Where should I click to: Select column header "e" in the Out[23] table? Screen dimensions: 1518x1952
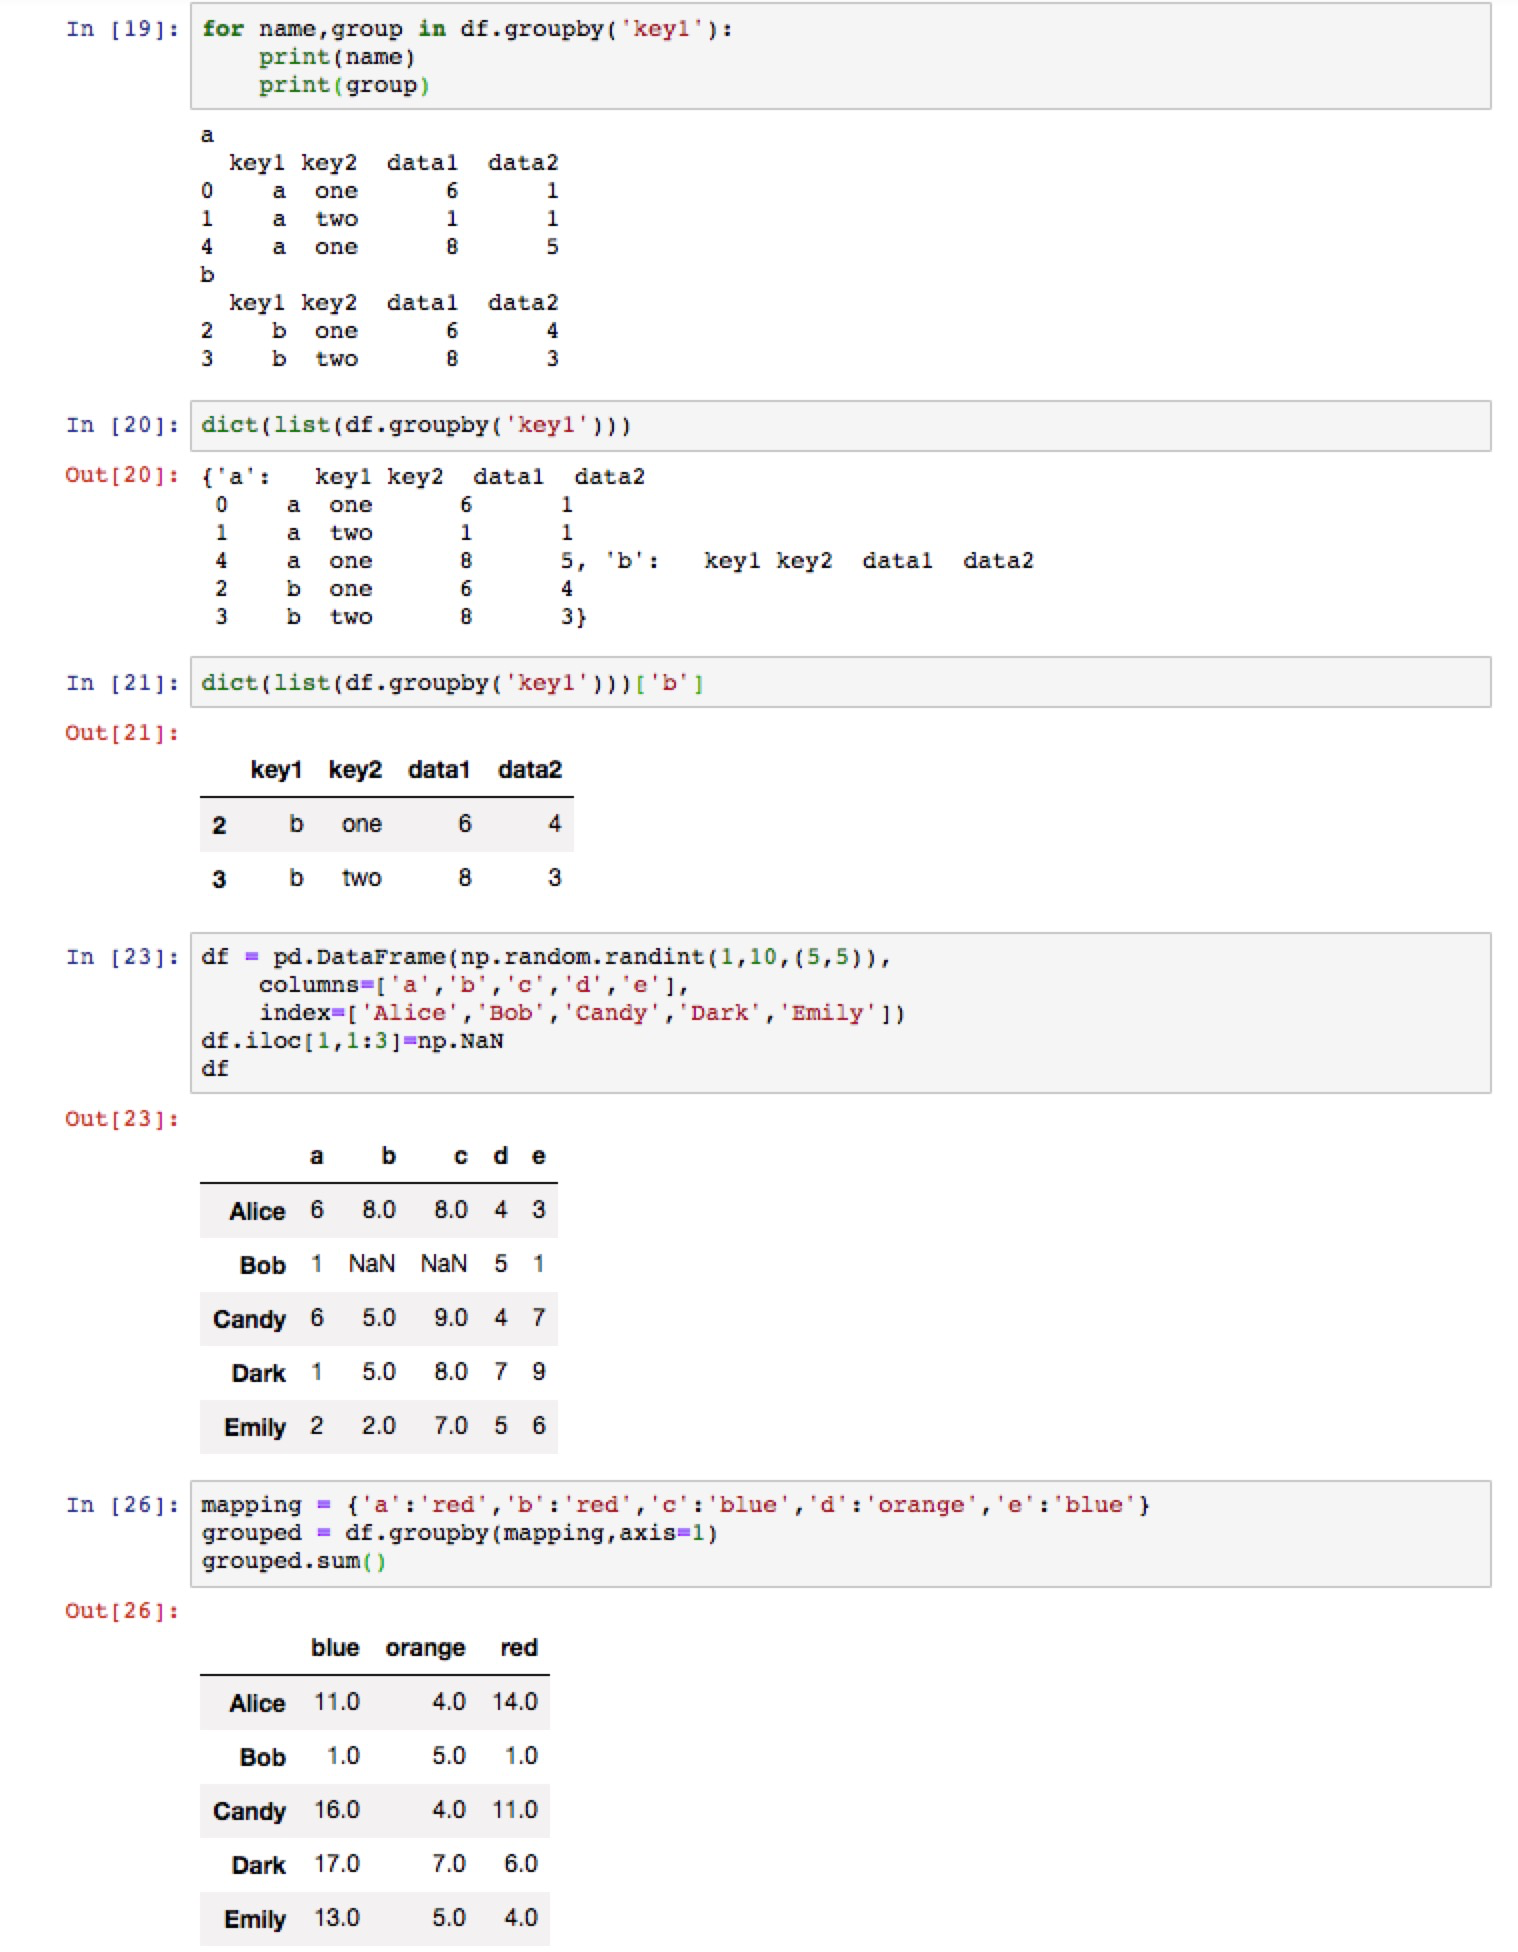538,1156
